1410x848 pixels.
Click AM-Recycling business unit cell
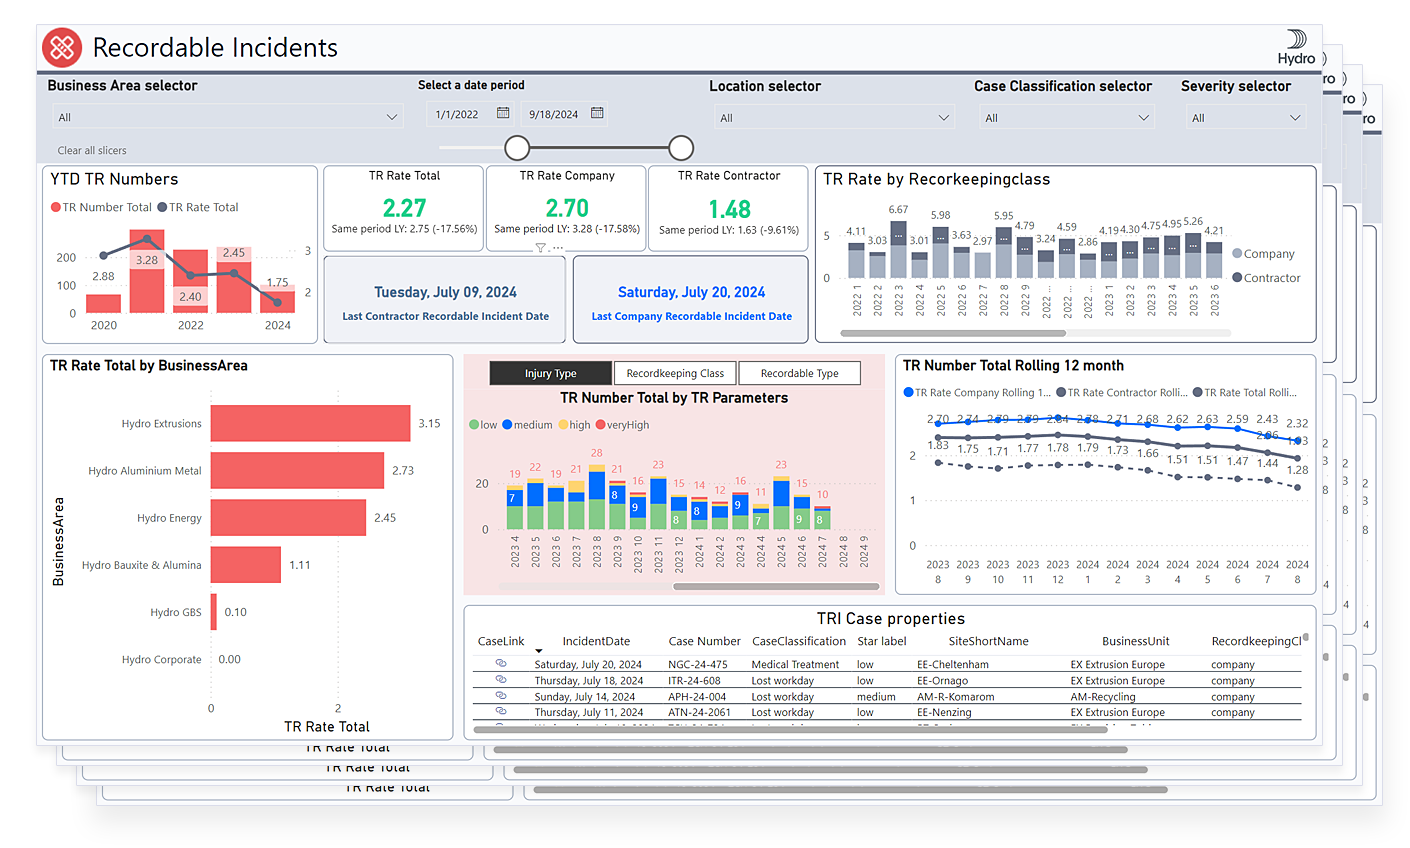pos(1103,697)
